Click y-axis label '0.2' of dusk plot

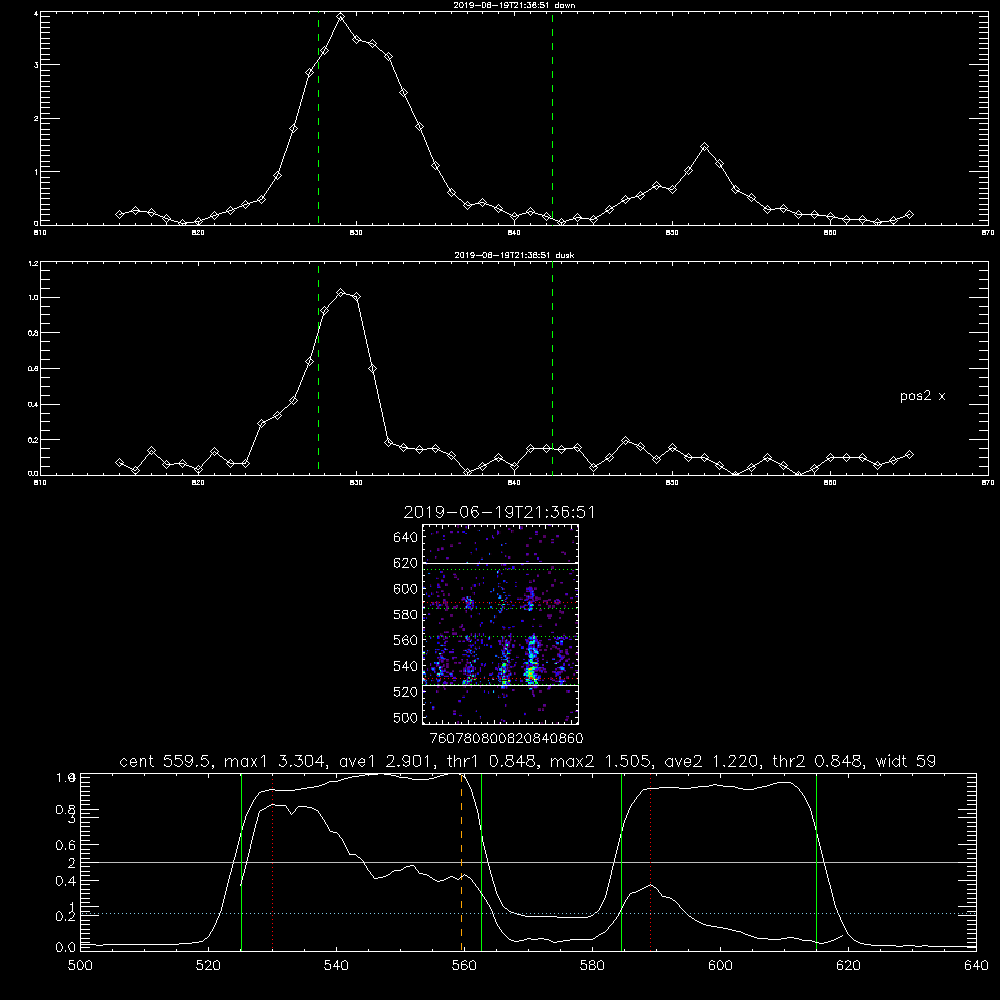[34, 440]
